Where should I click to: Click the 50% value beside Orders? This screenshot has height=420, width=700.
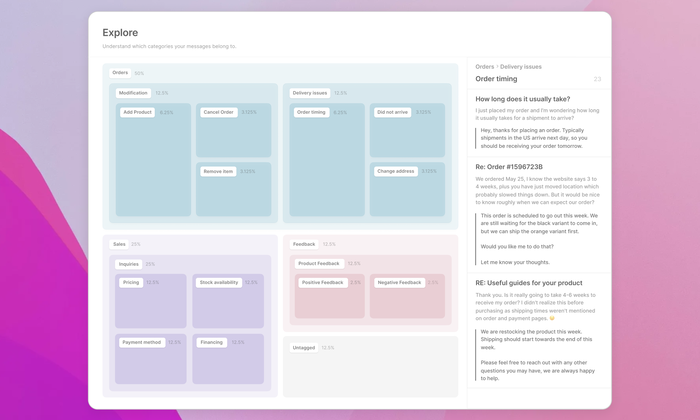point(139,73)
